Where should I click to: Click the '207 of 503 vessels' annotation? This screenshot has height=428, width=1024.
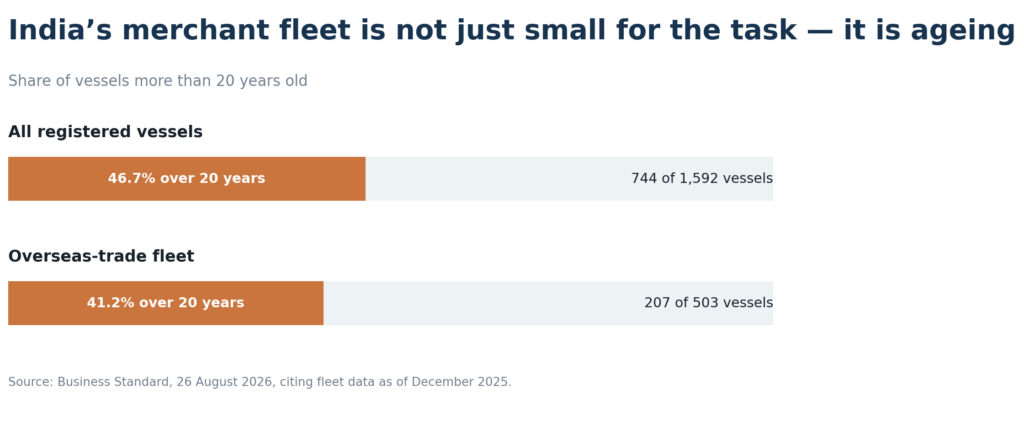[x=709, y=303]
